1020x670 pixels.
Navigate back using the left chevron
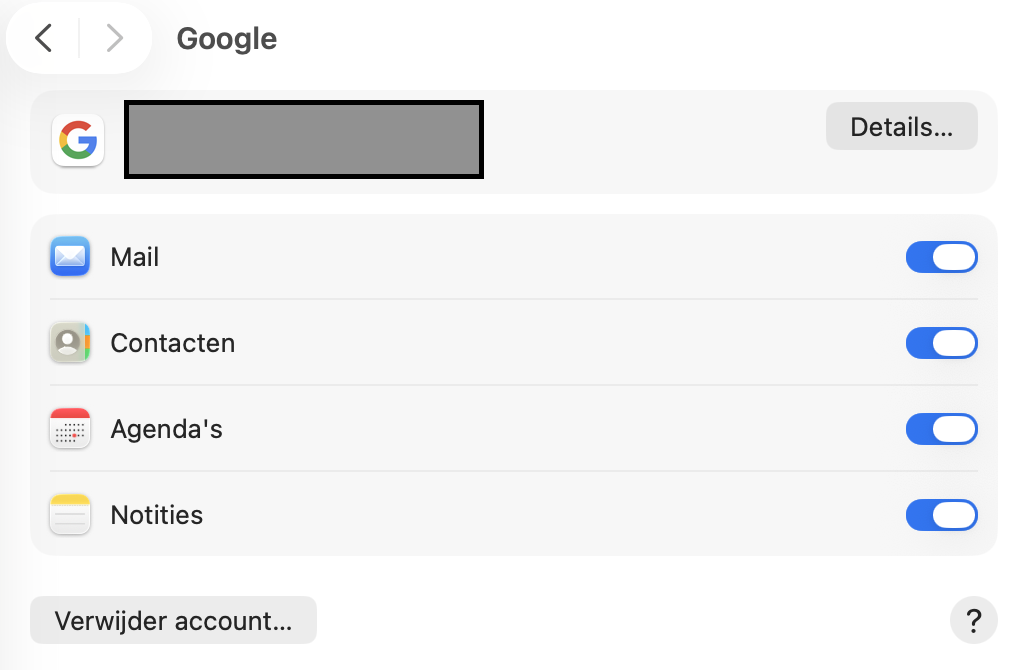coord(44,37)
